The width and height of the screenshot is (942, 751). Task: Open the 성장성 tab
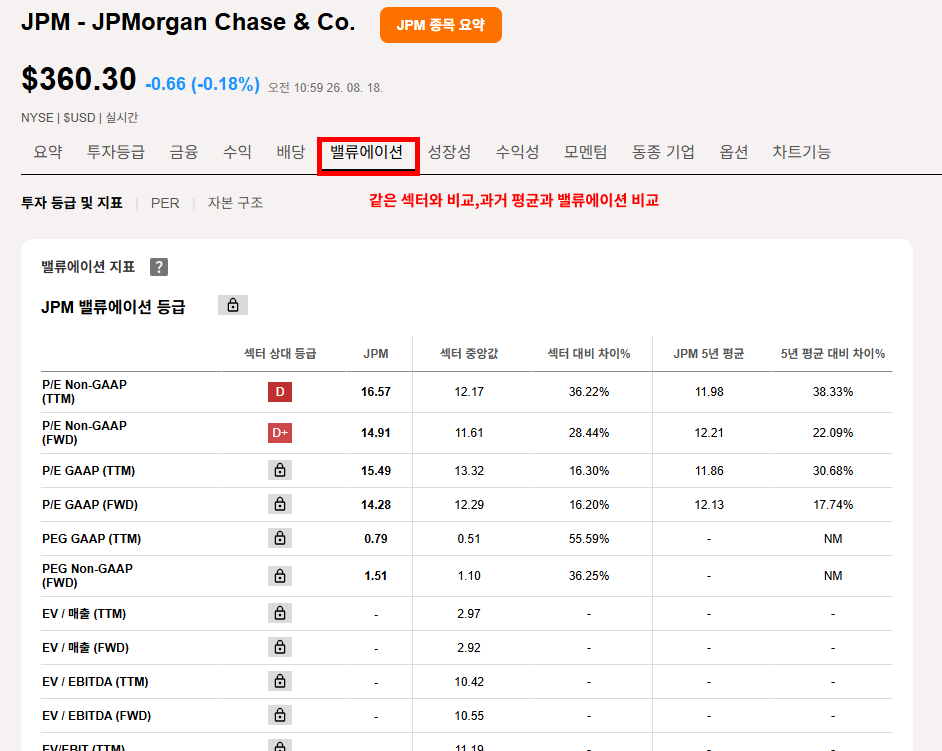[x=449, y=152]
